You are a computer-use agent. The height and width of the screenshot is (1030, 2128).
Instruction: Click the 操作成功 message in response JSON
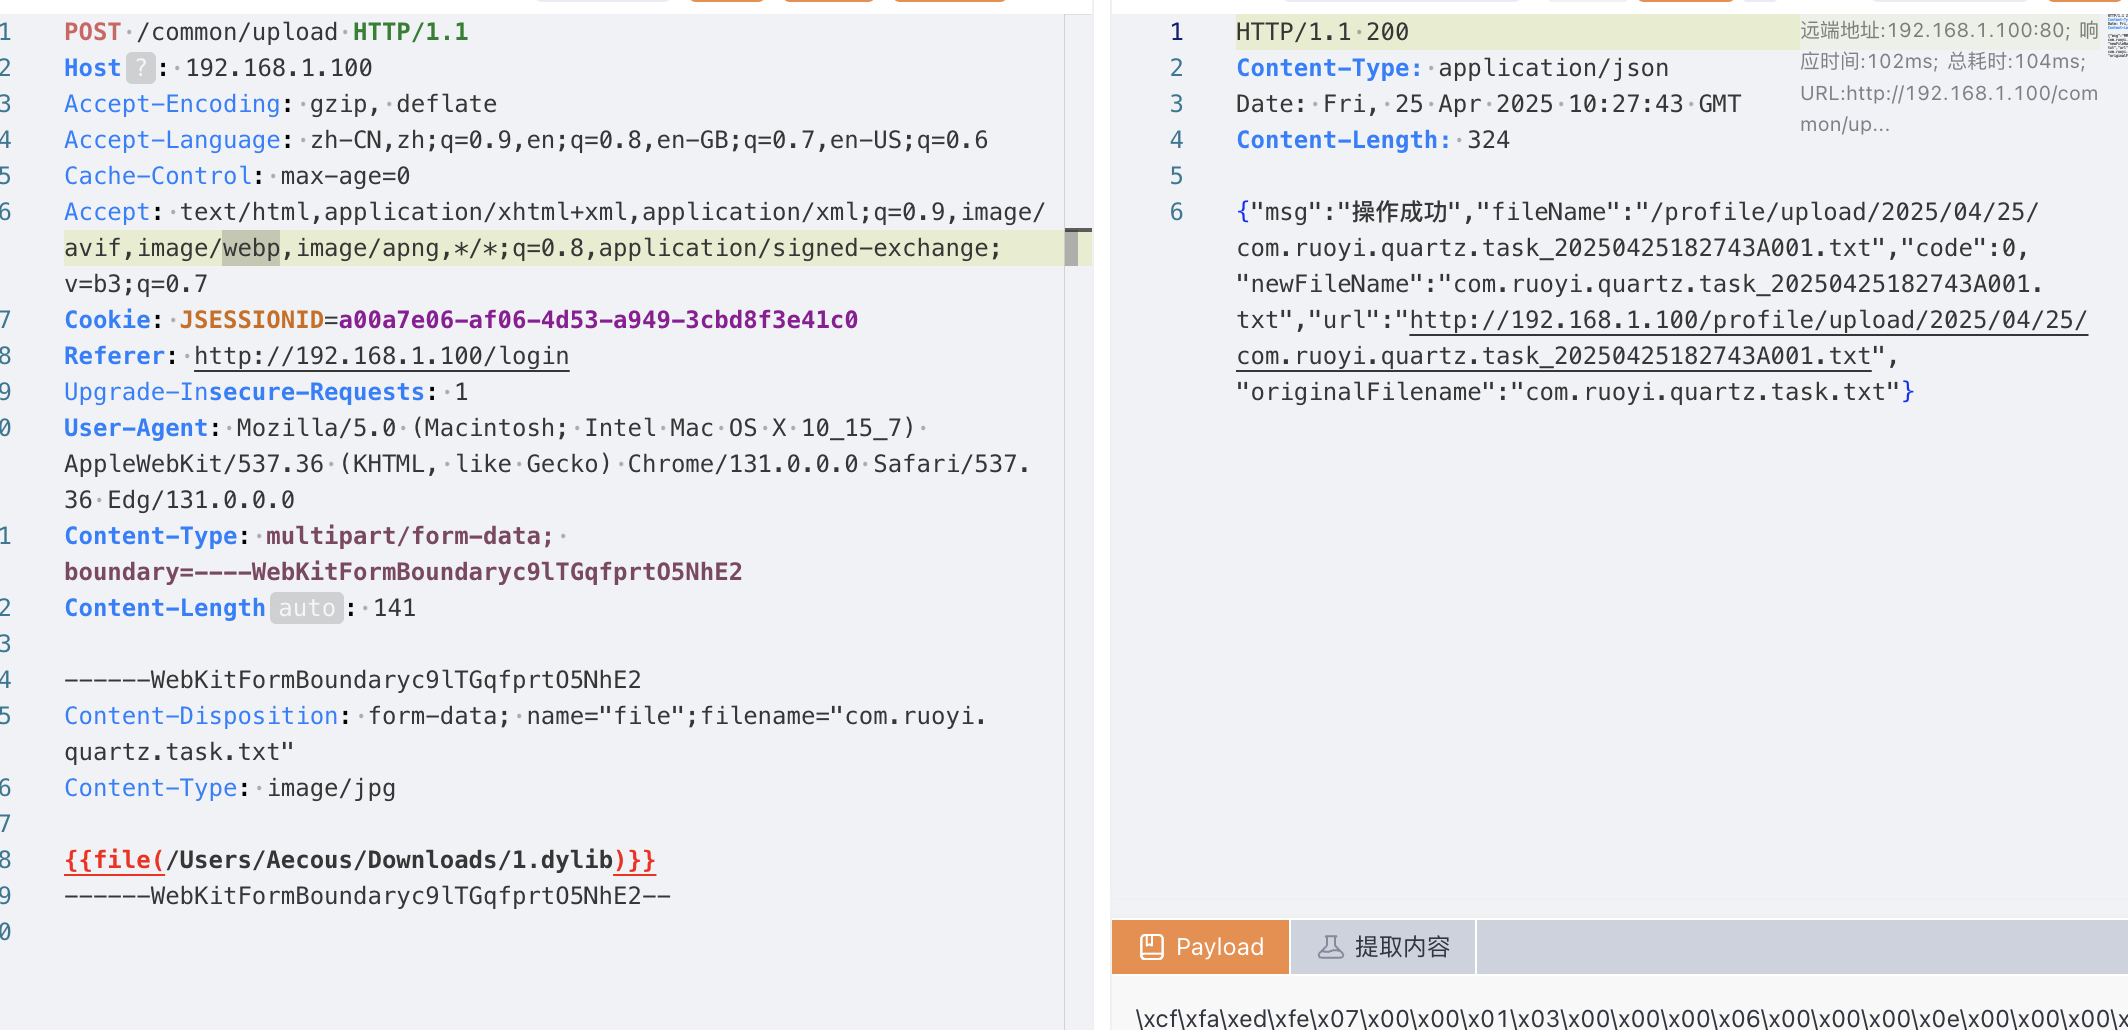[1398, 212]
